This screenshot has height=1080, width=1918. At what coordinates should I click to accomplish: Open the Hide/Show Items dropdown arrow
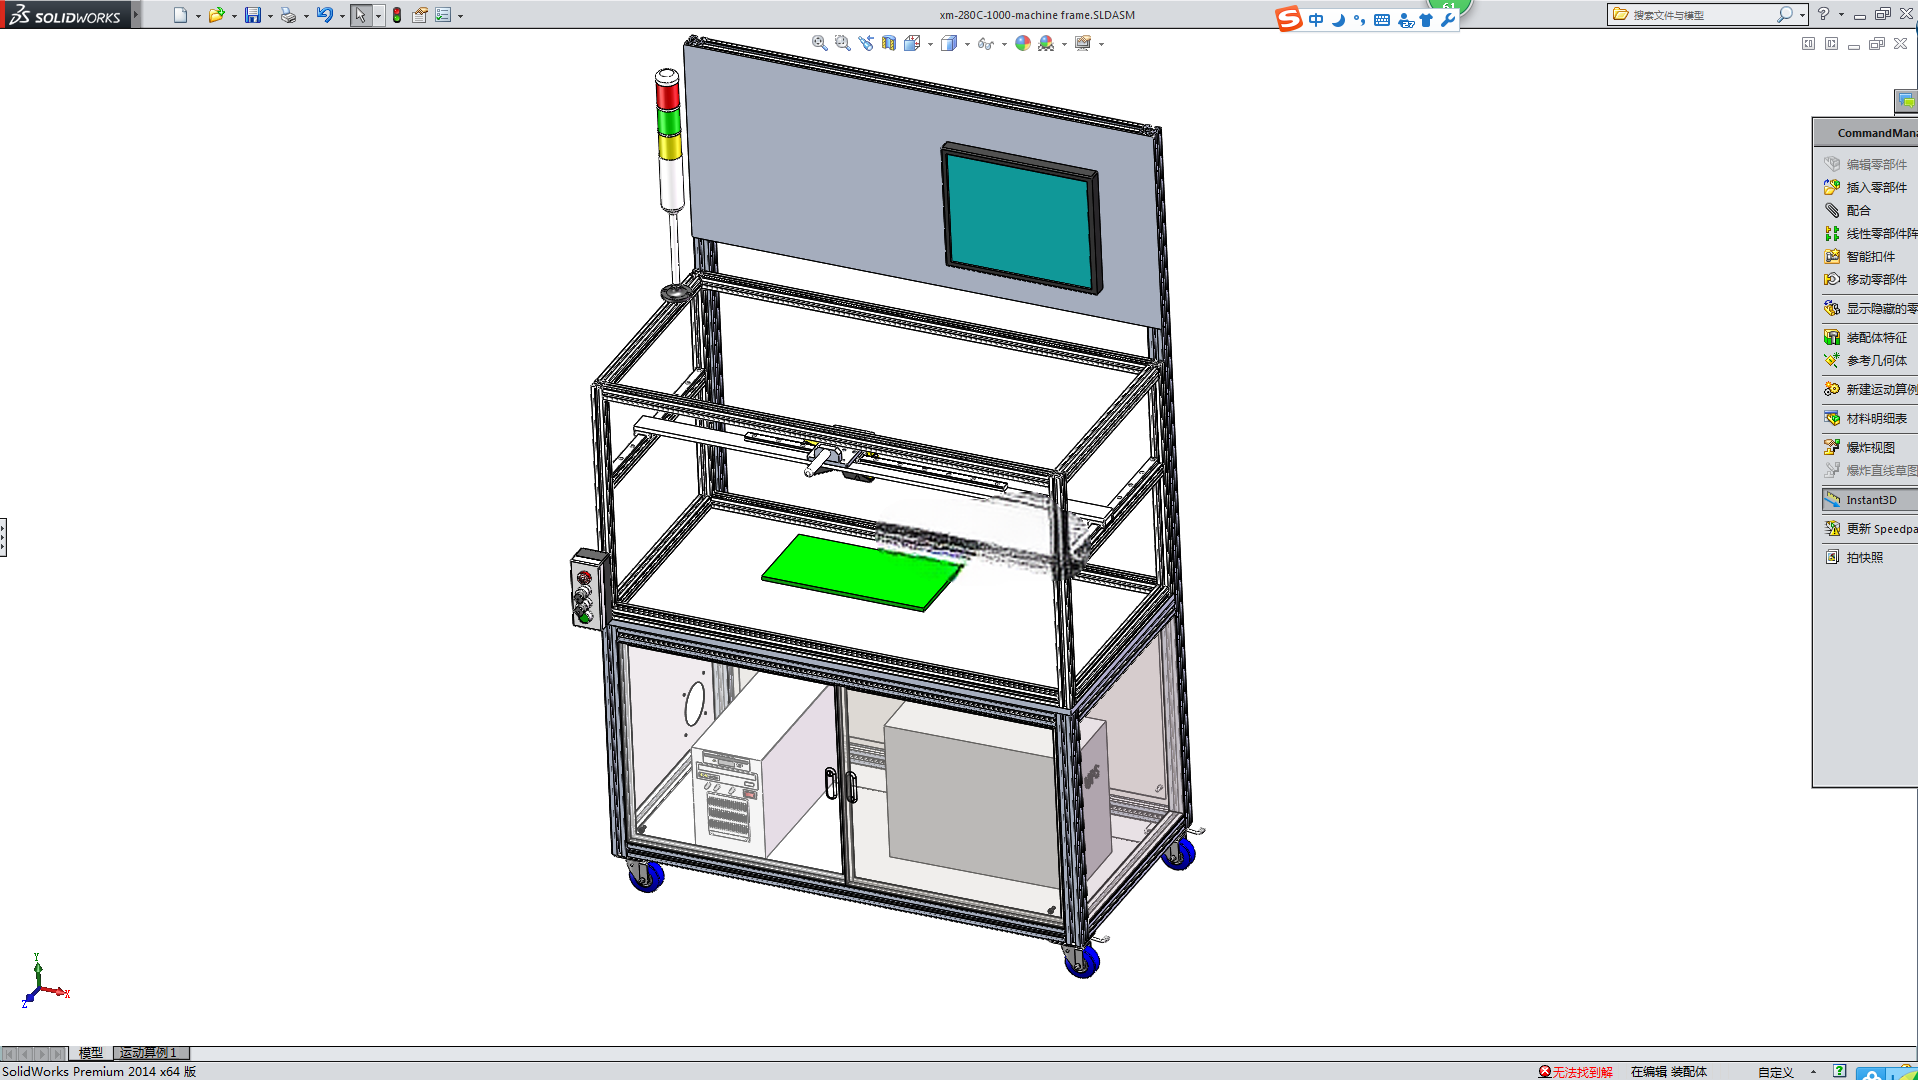1004,44
